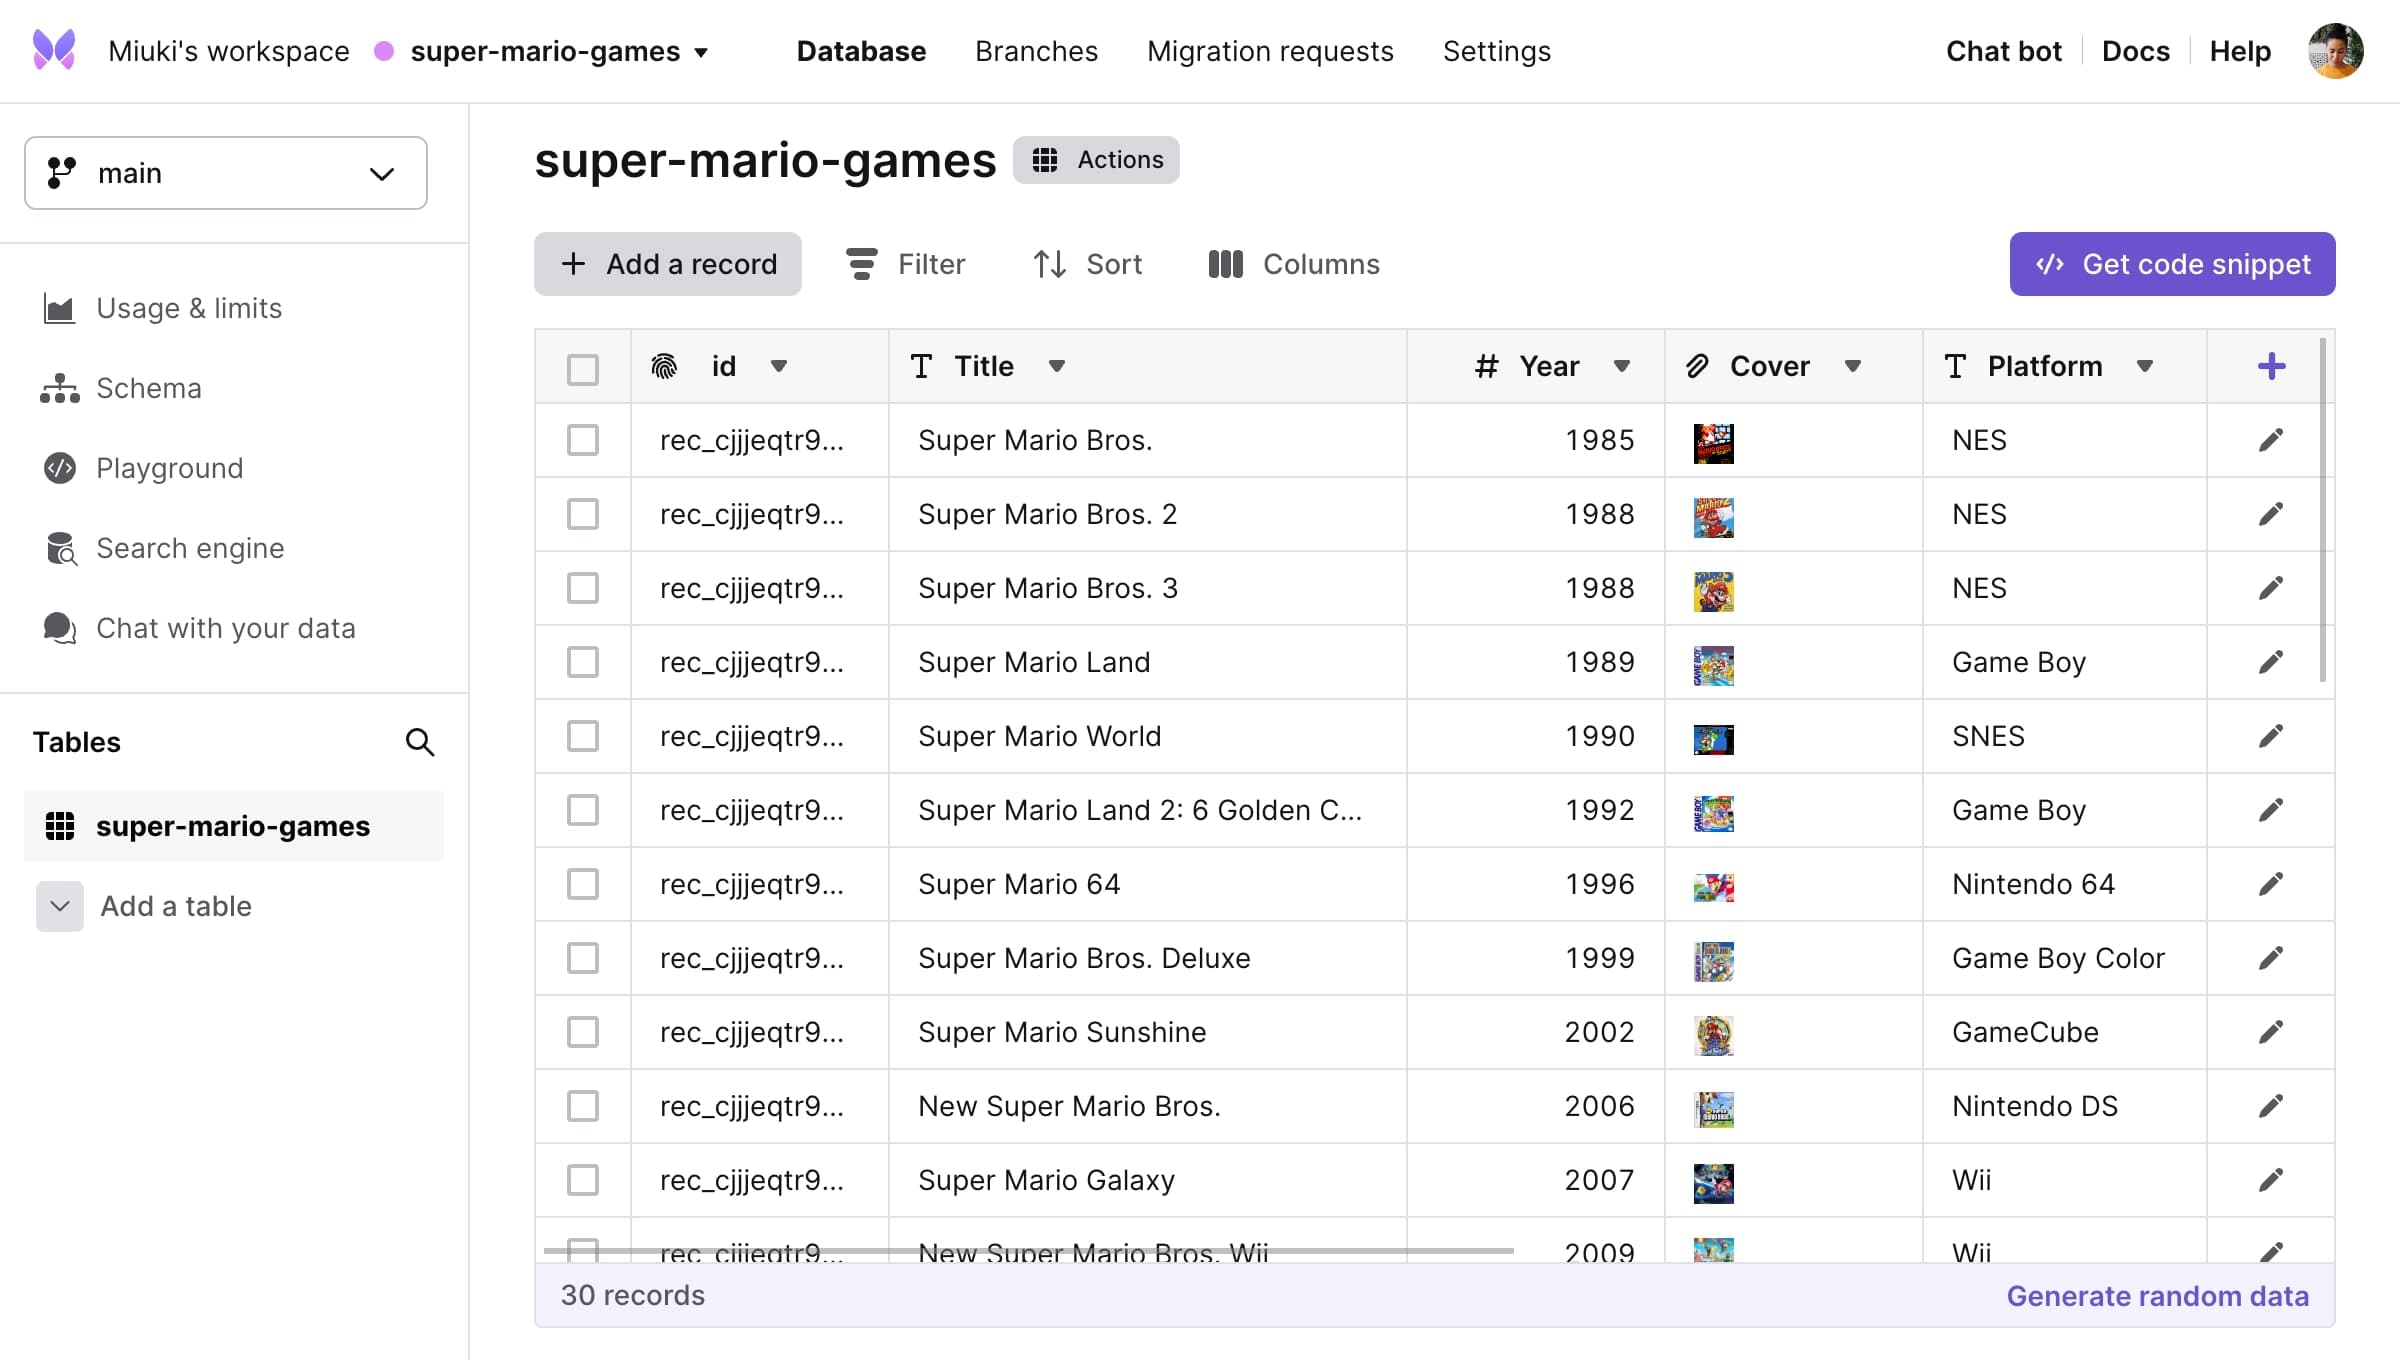The height and width of the screenshot is (1360, 2400).
Task: Open Search engine section
Action: (x=164, y=548)
